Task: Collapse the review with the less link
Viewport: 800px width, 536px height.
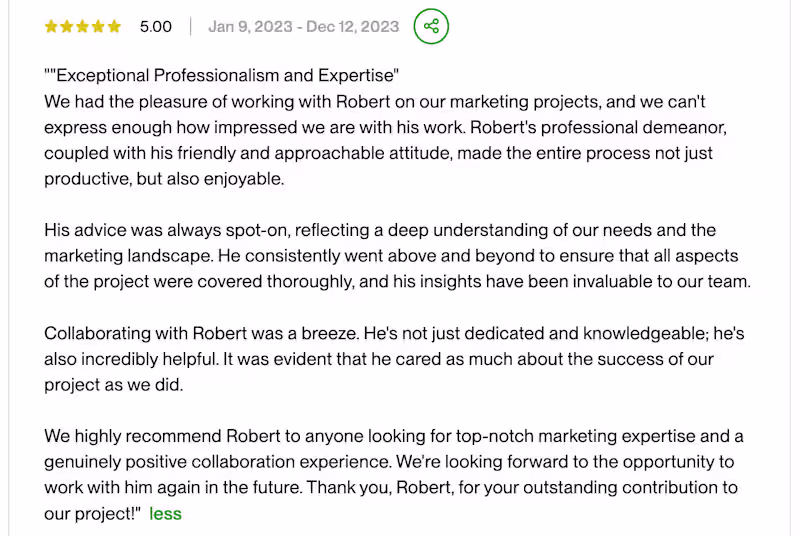Action: [x=165, y=514]
